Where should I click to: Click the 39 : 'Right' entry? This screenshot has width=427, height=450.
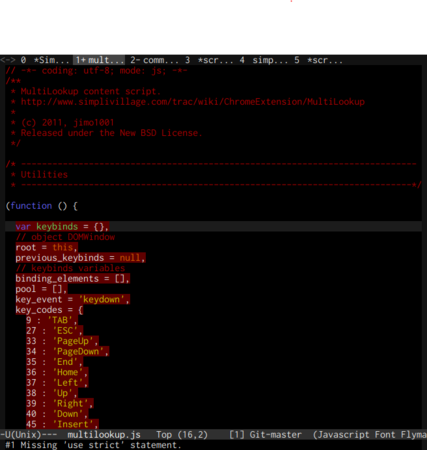click(60, 403)
